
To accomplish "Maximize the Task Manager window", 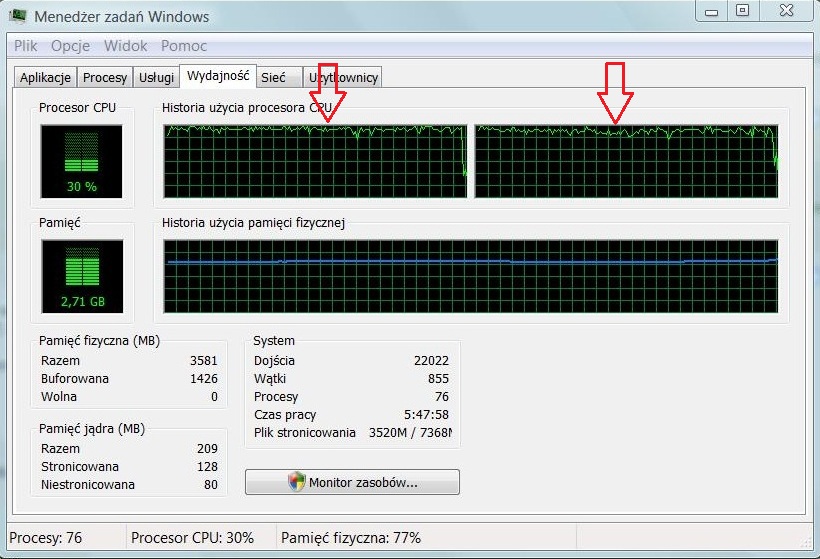I will 743,11.
